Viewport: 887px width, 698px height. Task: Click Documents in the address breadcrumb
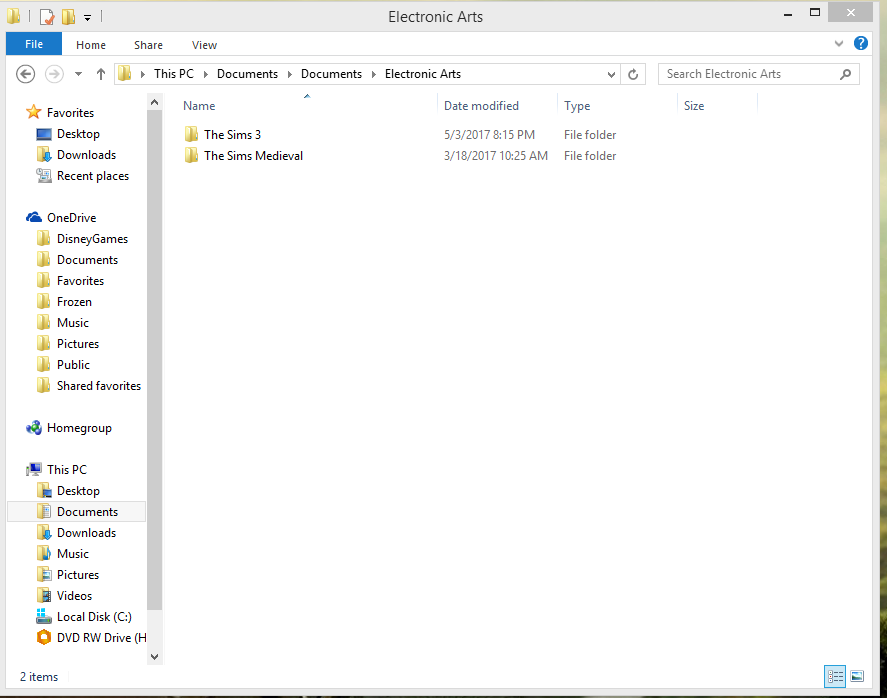[x=247, y=74]
